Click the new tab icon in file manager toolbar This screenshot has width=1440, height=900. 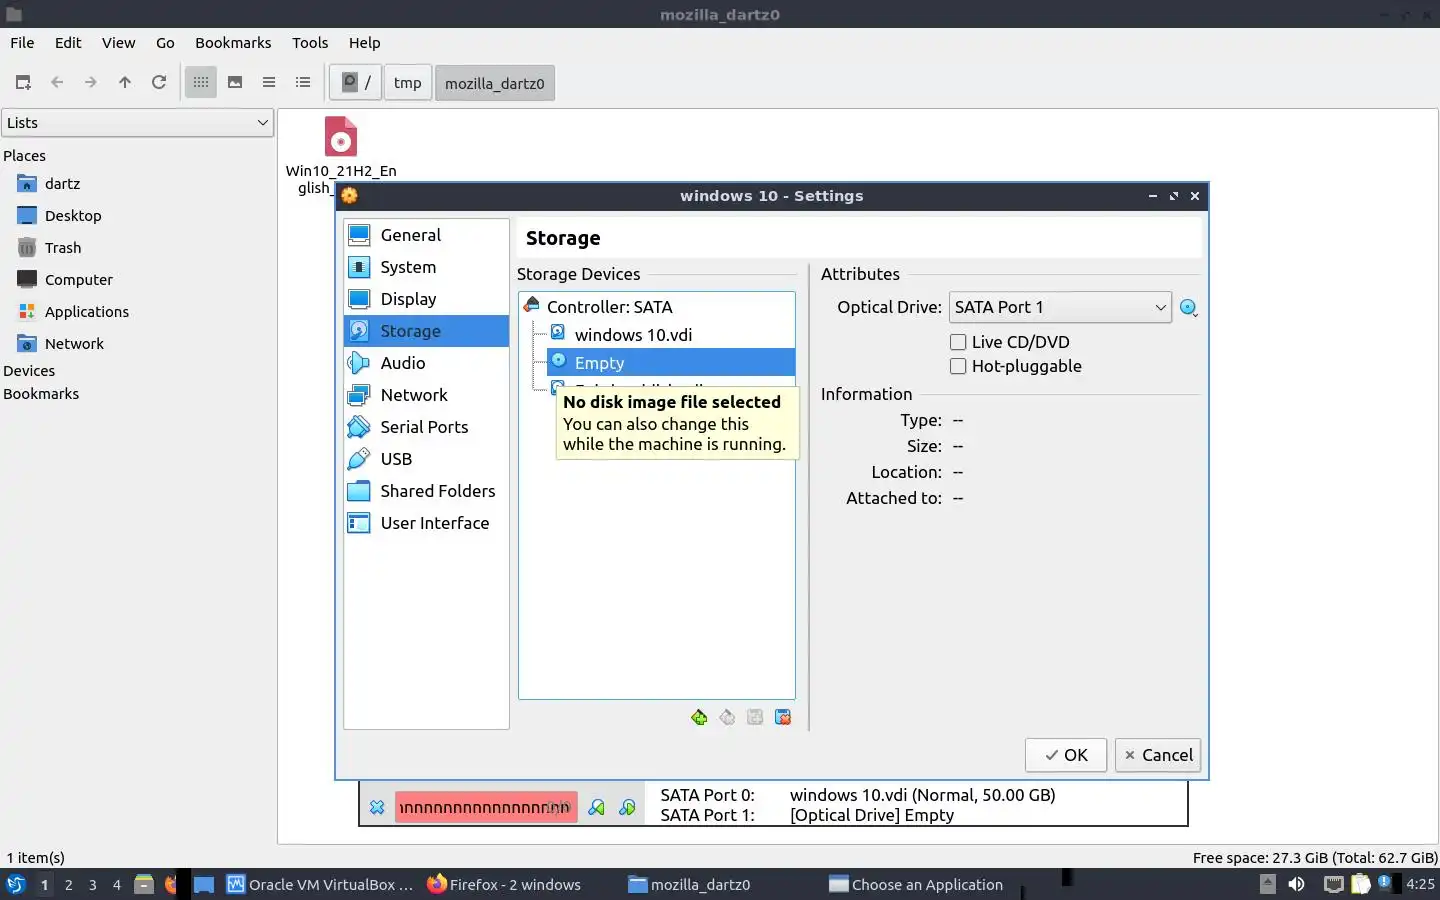[x=23, y=82]
